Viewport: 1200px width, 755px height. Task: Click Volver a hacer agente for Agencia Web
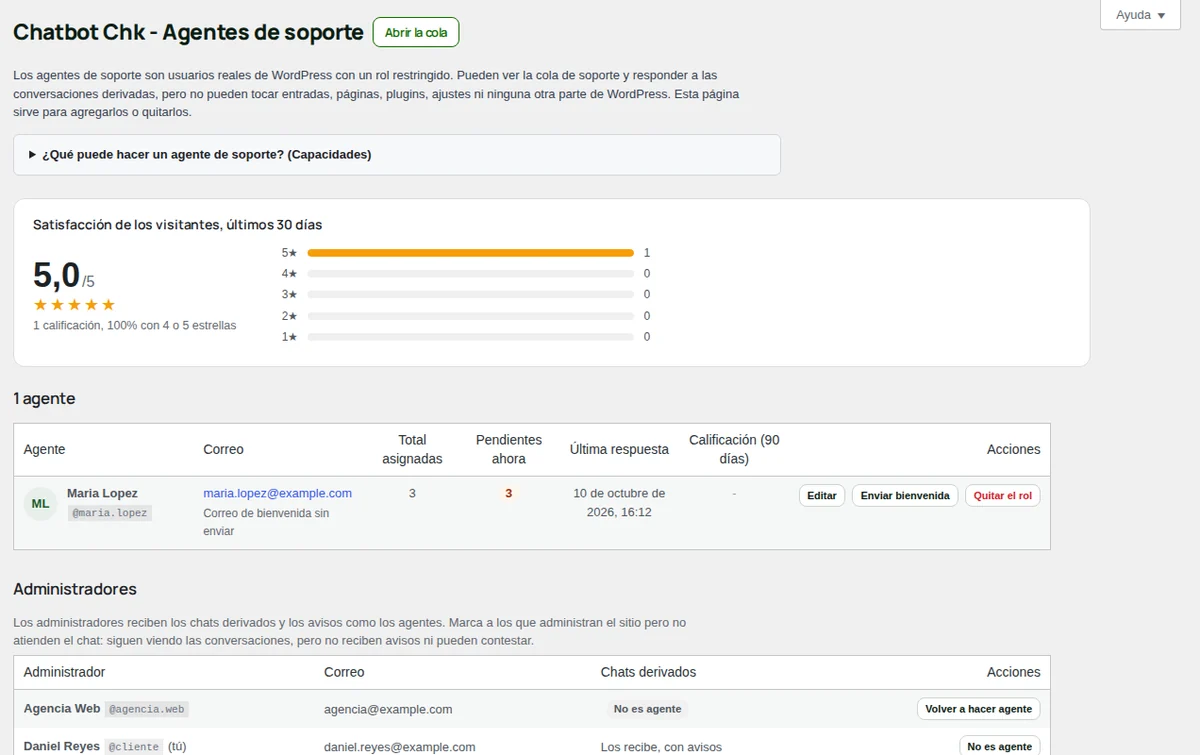(x=978, y=709)
